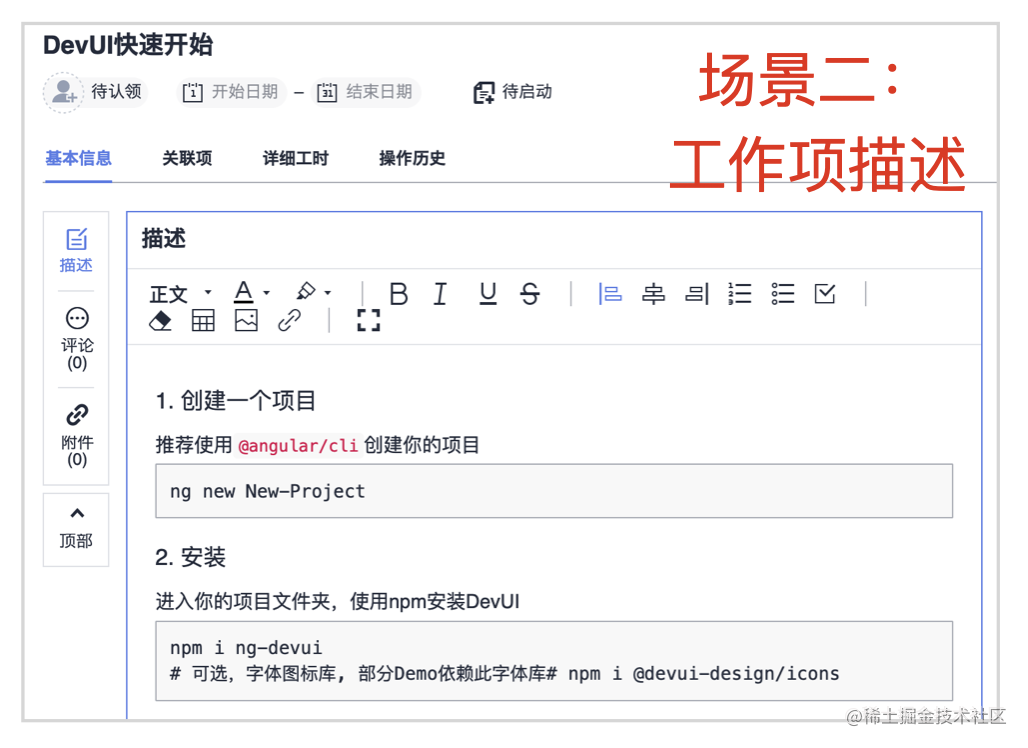Switch to the 详细工时 tab
This screenshot has width=1028, height=748.
click(295, 158)
